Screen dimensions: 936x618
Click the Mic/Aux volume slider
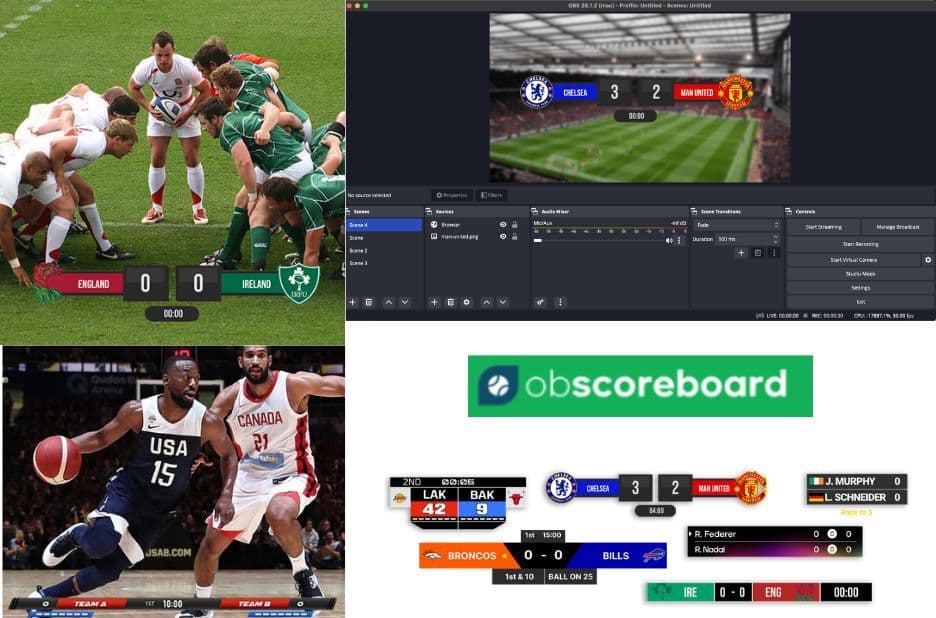pos(598,241)
